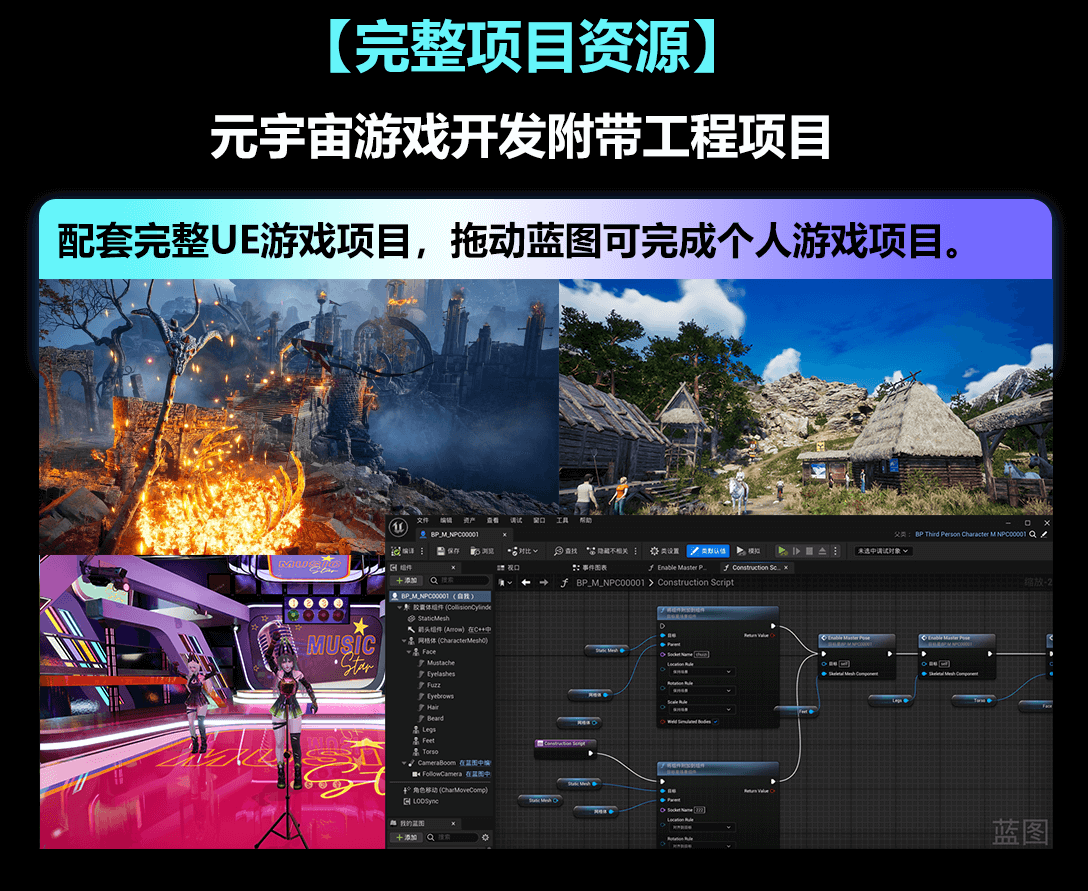
Task: Click the frame-skip playback button
Action: [797, 551]
